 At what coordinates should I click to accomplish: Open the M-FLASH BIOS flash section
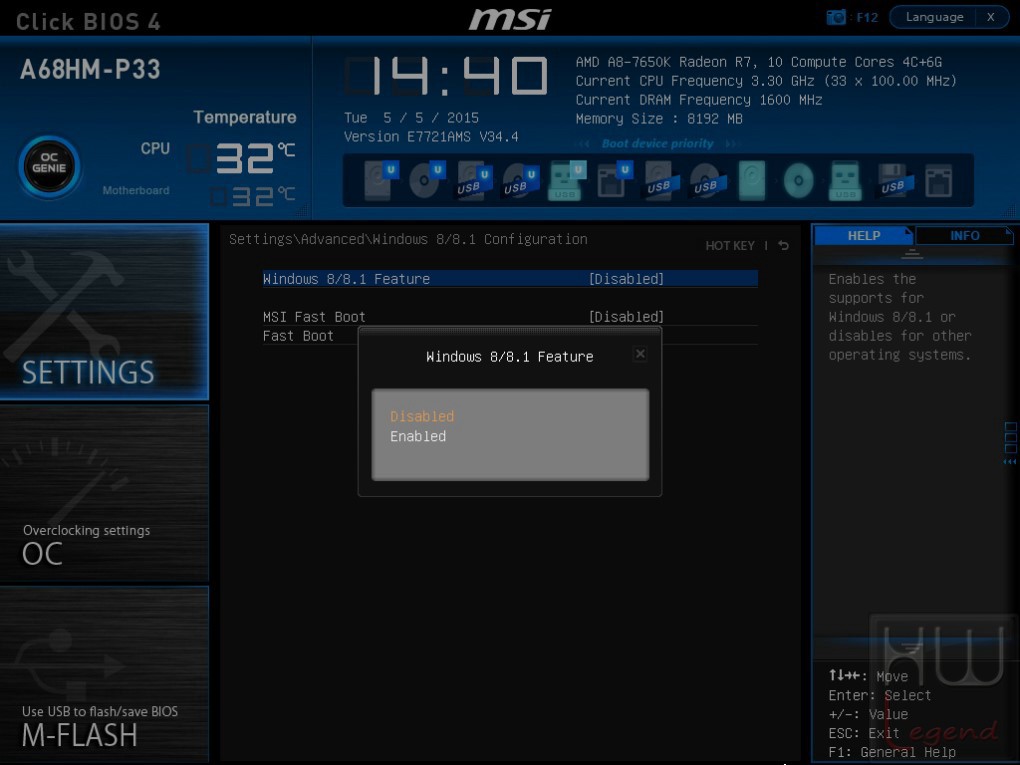pyautogui.click(x=104, y=675)
